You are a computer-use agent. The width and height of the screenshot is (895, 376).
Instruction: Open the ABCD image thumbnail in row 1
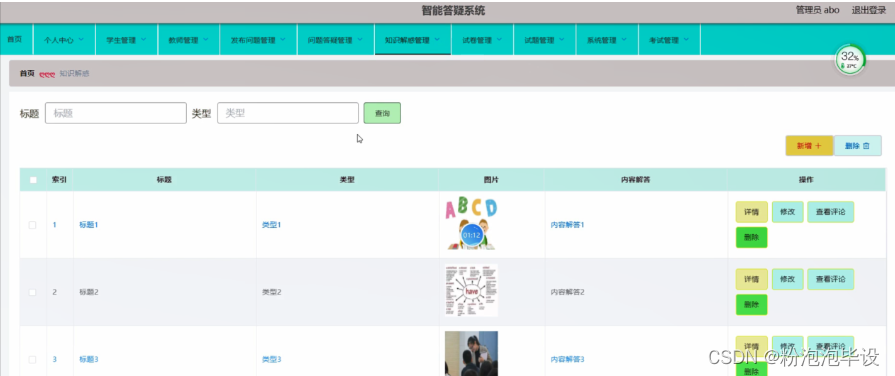[471, 224]
